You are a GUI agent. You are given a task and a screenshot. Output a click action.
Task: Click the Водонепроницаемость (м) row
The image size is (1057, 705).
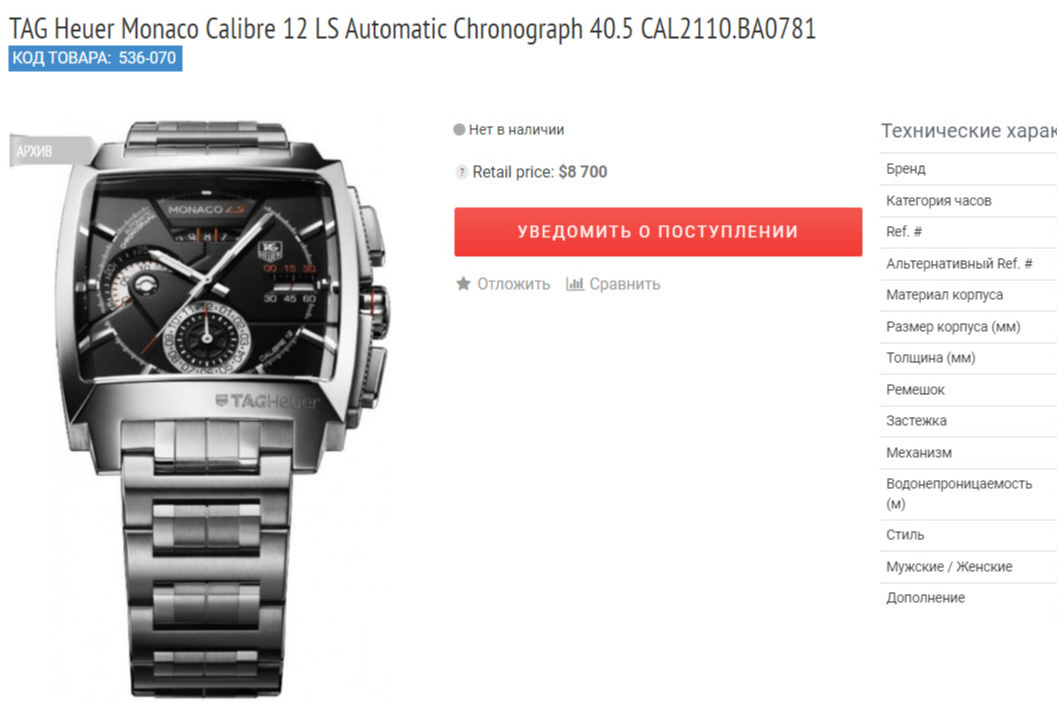969,494
